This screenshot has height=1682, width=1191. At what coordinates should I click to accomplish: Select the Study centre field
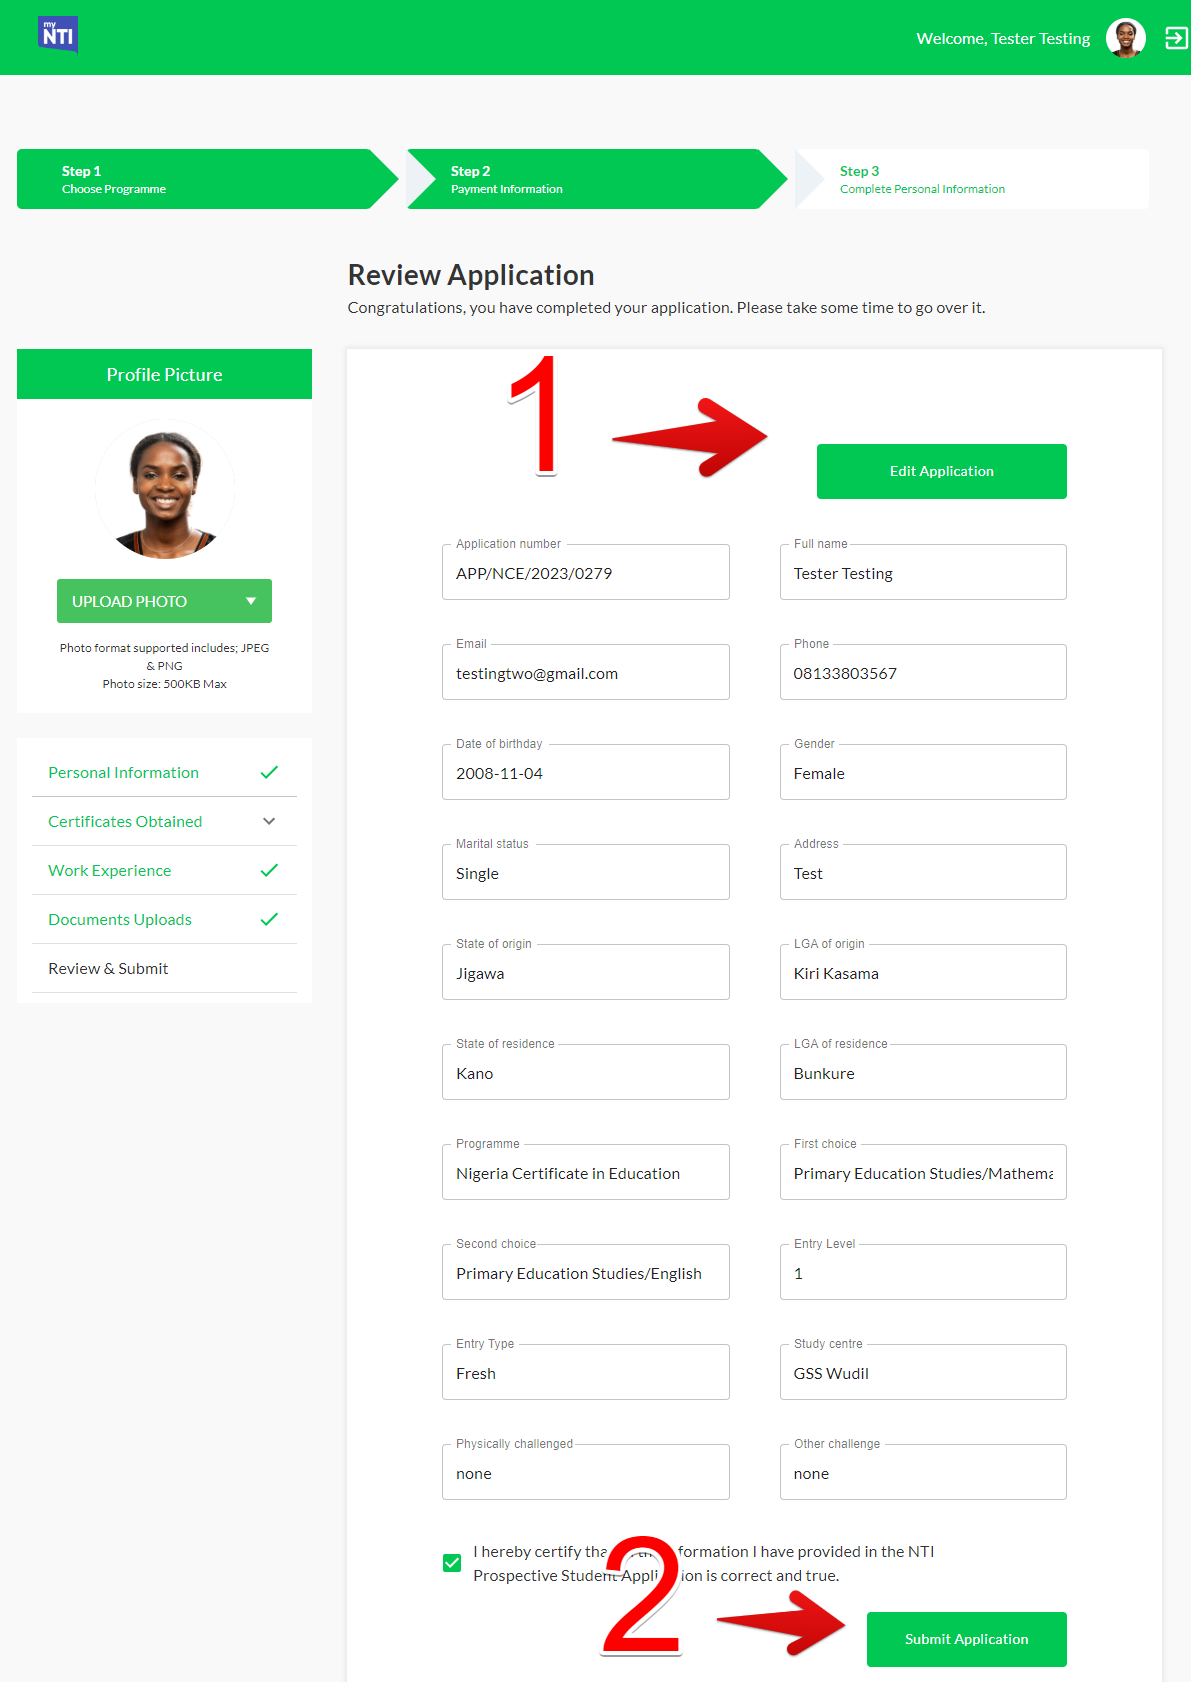(922, 1373)
